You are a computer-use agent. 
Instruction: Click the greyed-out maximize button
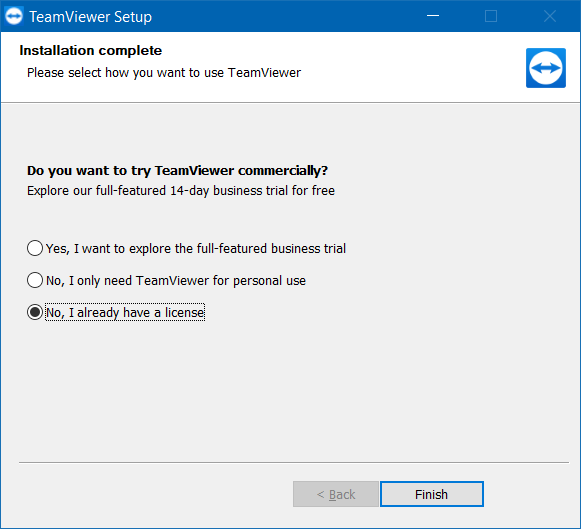coord(491,16)
